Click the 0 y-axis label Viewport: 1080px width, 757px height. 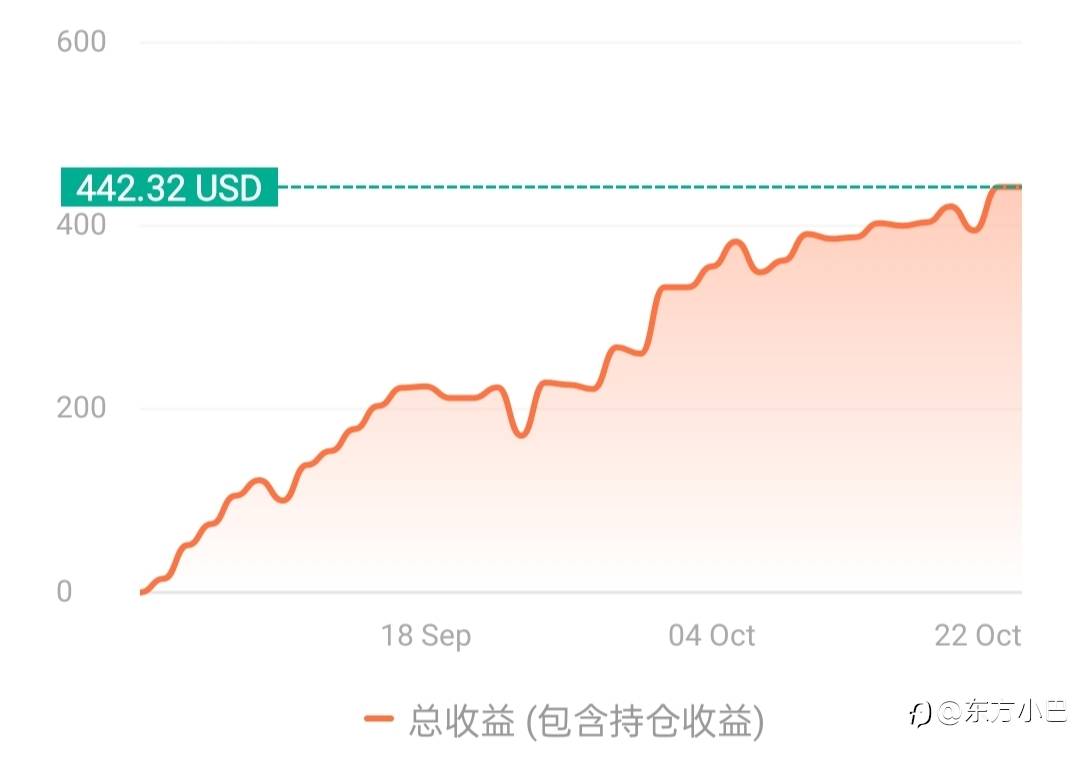click(x=64, y=591)
